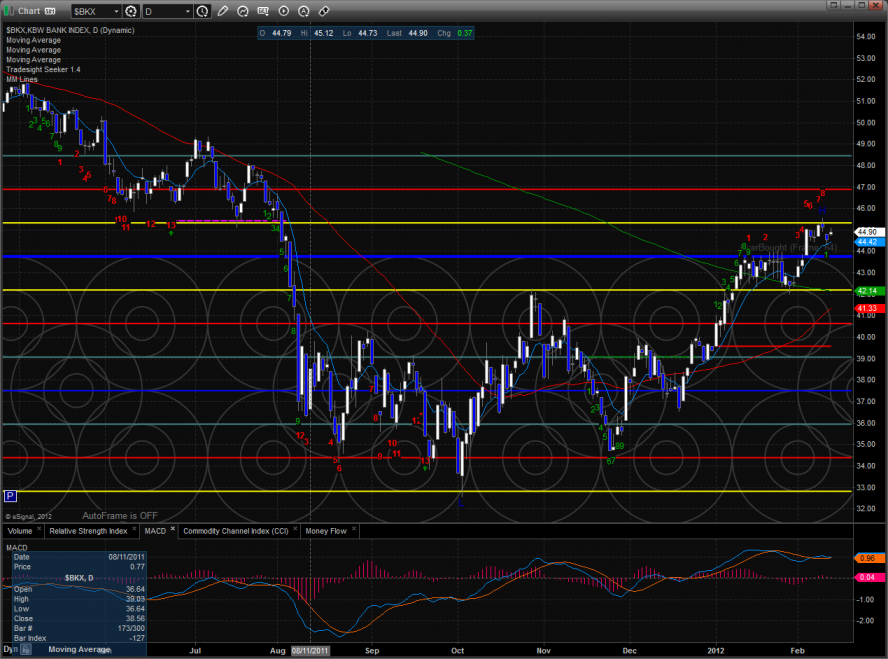
Task: Close the Money Flow tab
Action: (x=354, y=529)
